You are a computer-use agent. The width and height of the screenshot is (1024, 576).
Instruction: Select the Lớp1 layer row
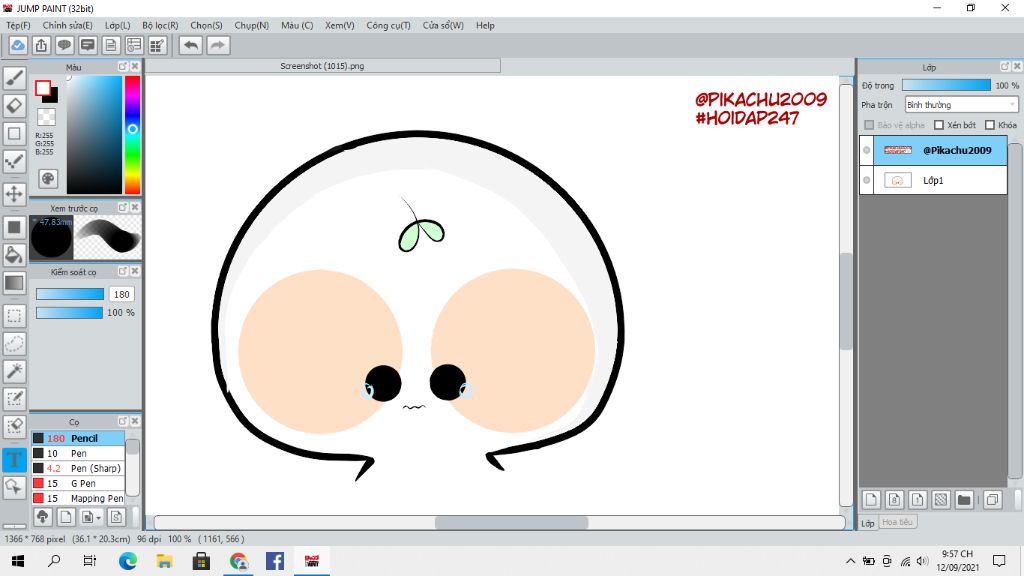[934, 180]
